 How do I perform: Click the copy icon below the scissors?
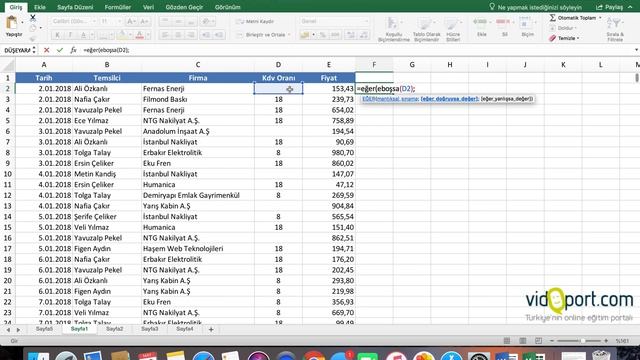coord(33,28)
